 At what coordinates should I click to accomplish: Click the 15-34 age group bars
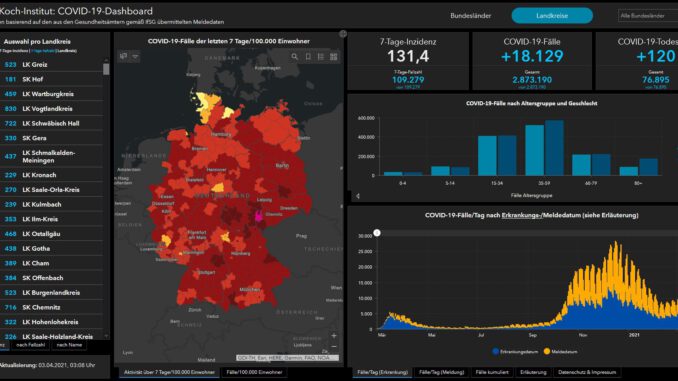tap(497, 156)
